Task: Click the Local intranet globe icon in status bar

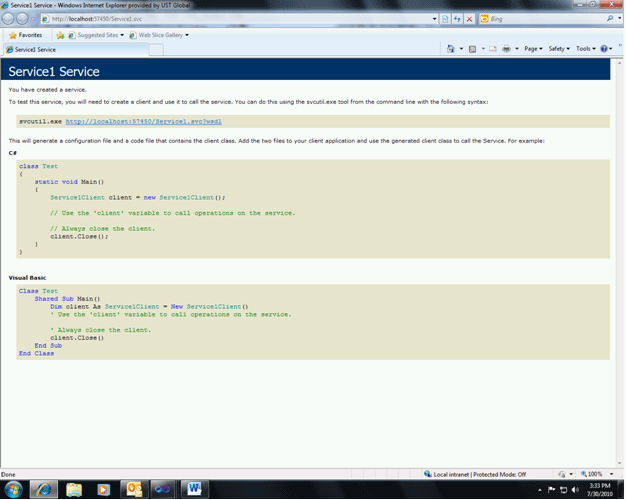Action: pyautogui.click(x=428, y=474)
